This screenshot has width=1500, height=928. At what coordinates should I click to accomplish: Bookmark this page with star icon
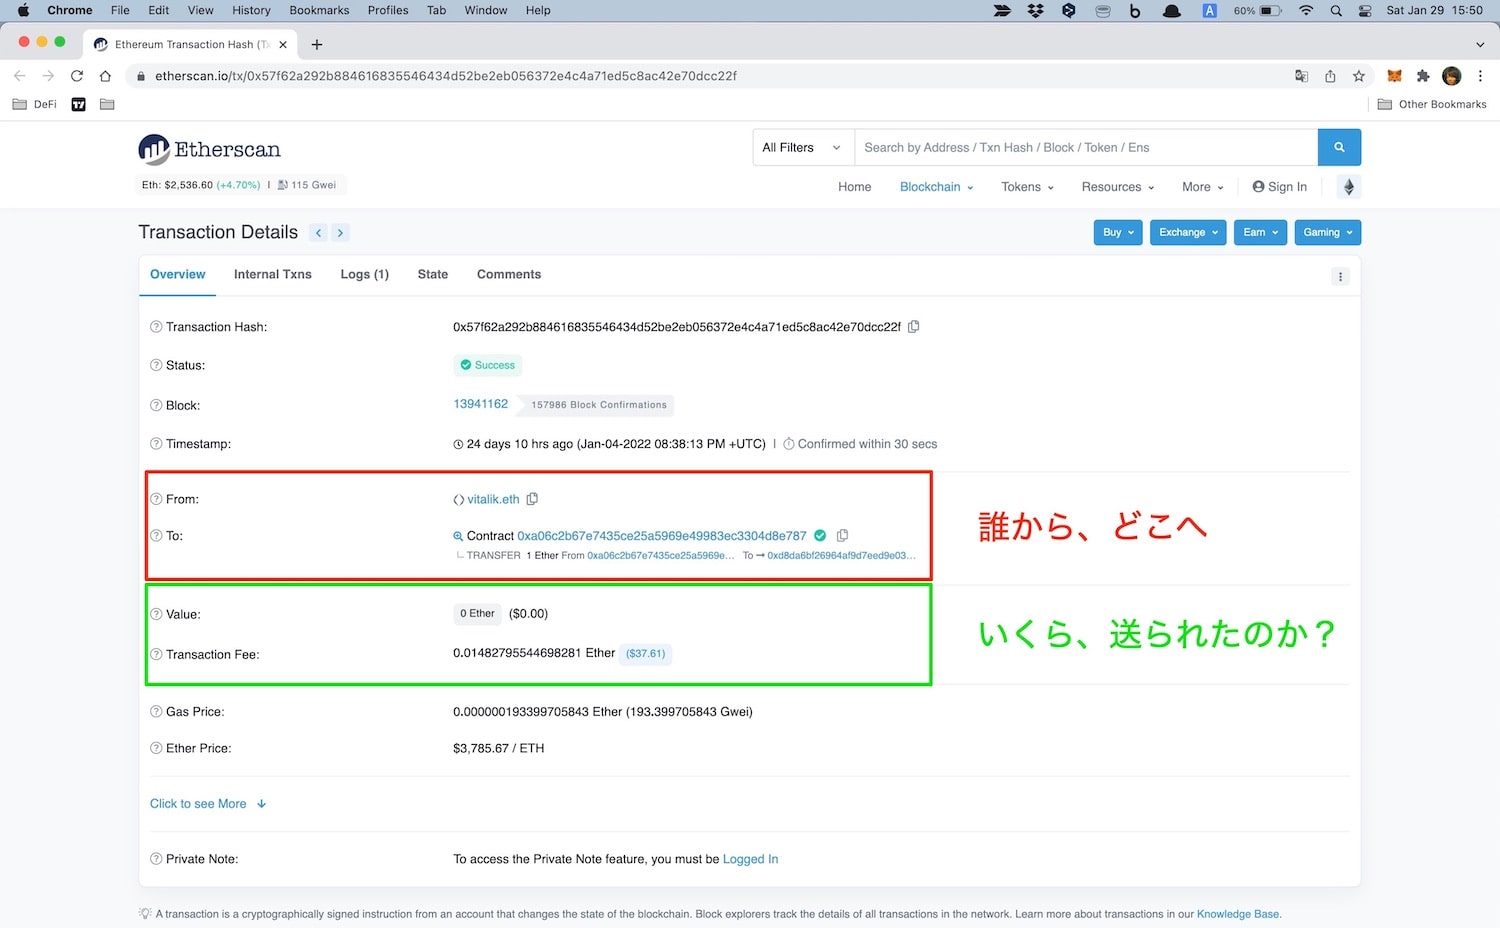tap(1358, 76)
